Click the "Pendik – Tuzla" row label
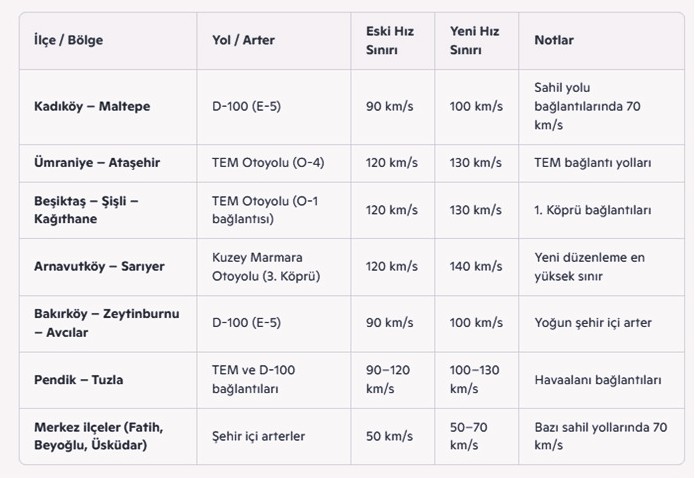Screen dimensions: 695x478 (79, 379)
